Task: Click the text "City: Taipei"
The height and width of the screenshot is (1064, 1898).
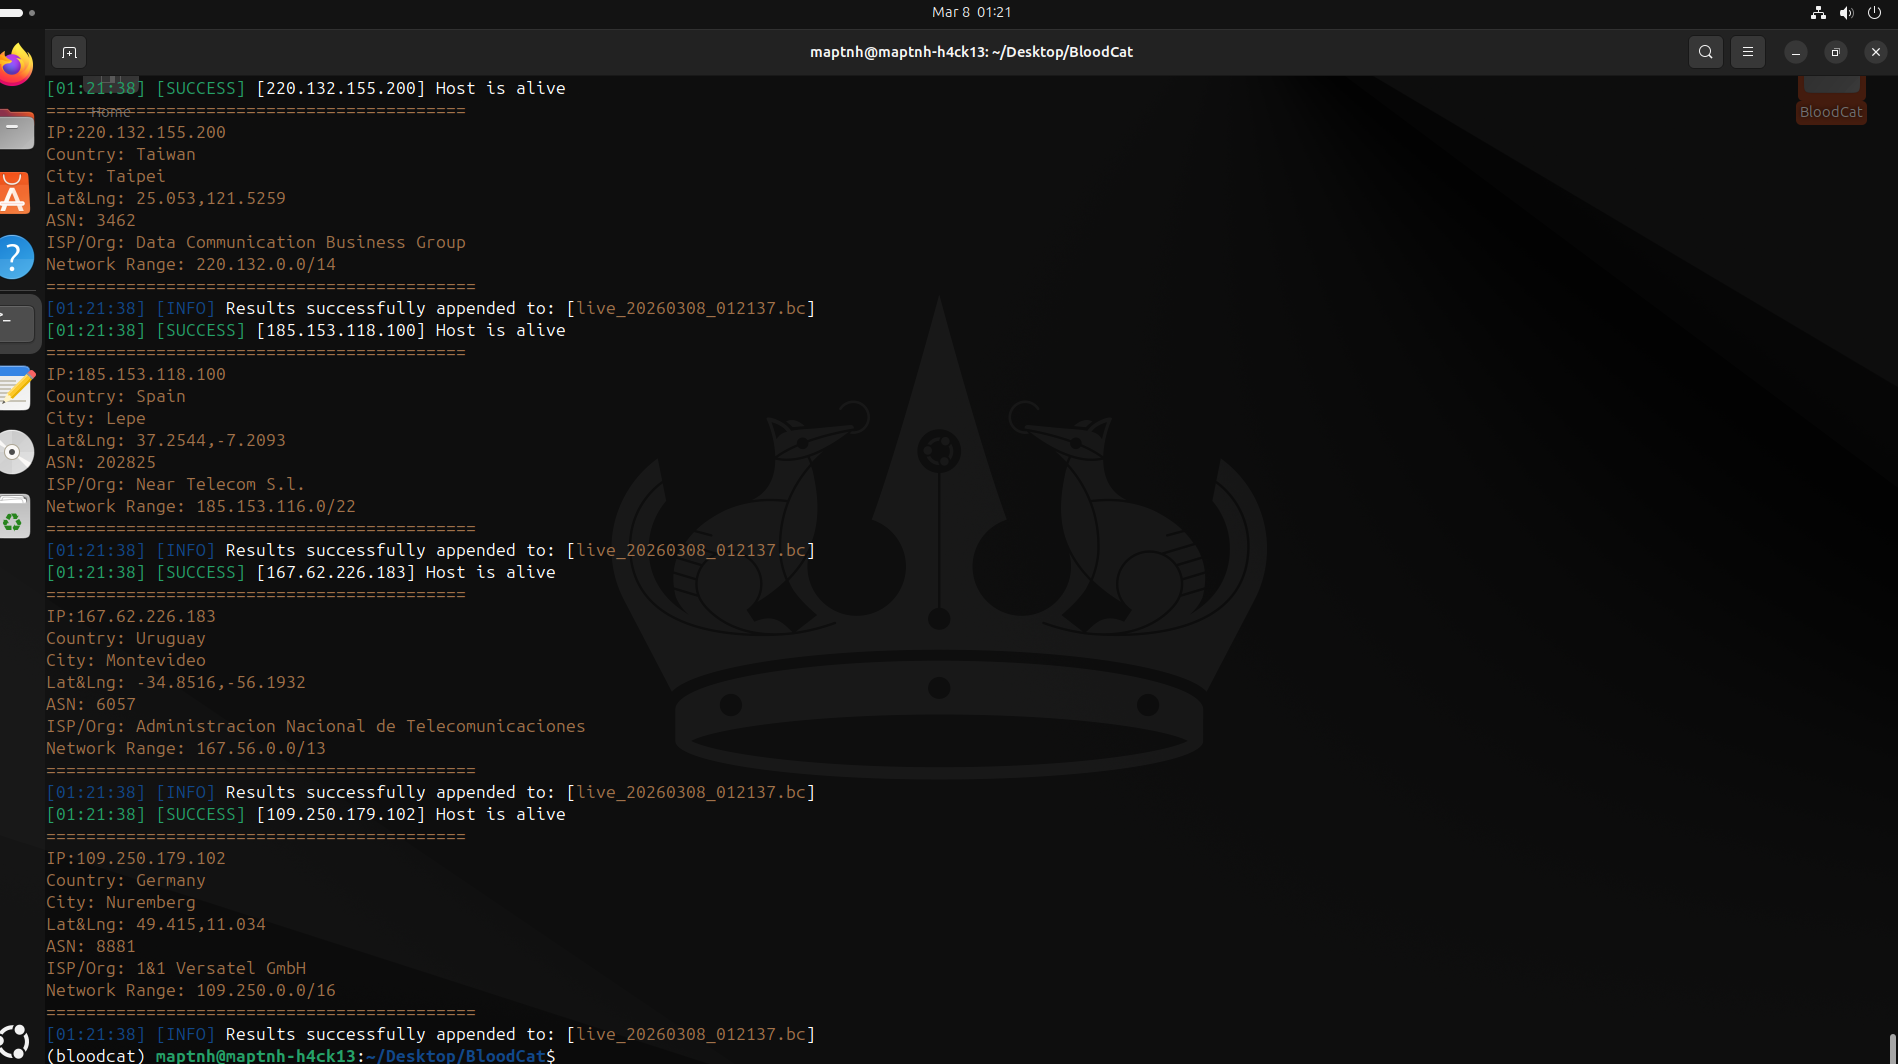Action: point(106,176)
